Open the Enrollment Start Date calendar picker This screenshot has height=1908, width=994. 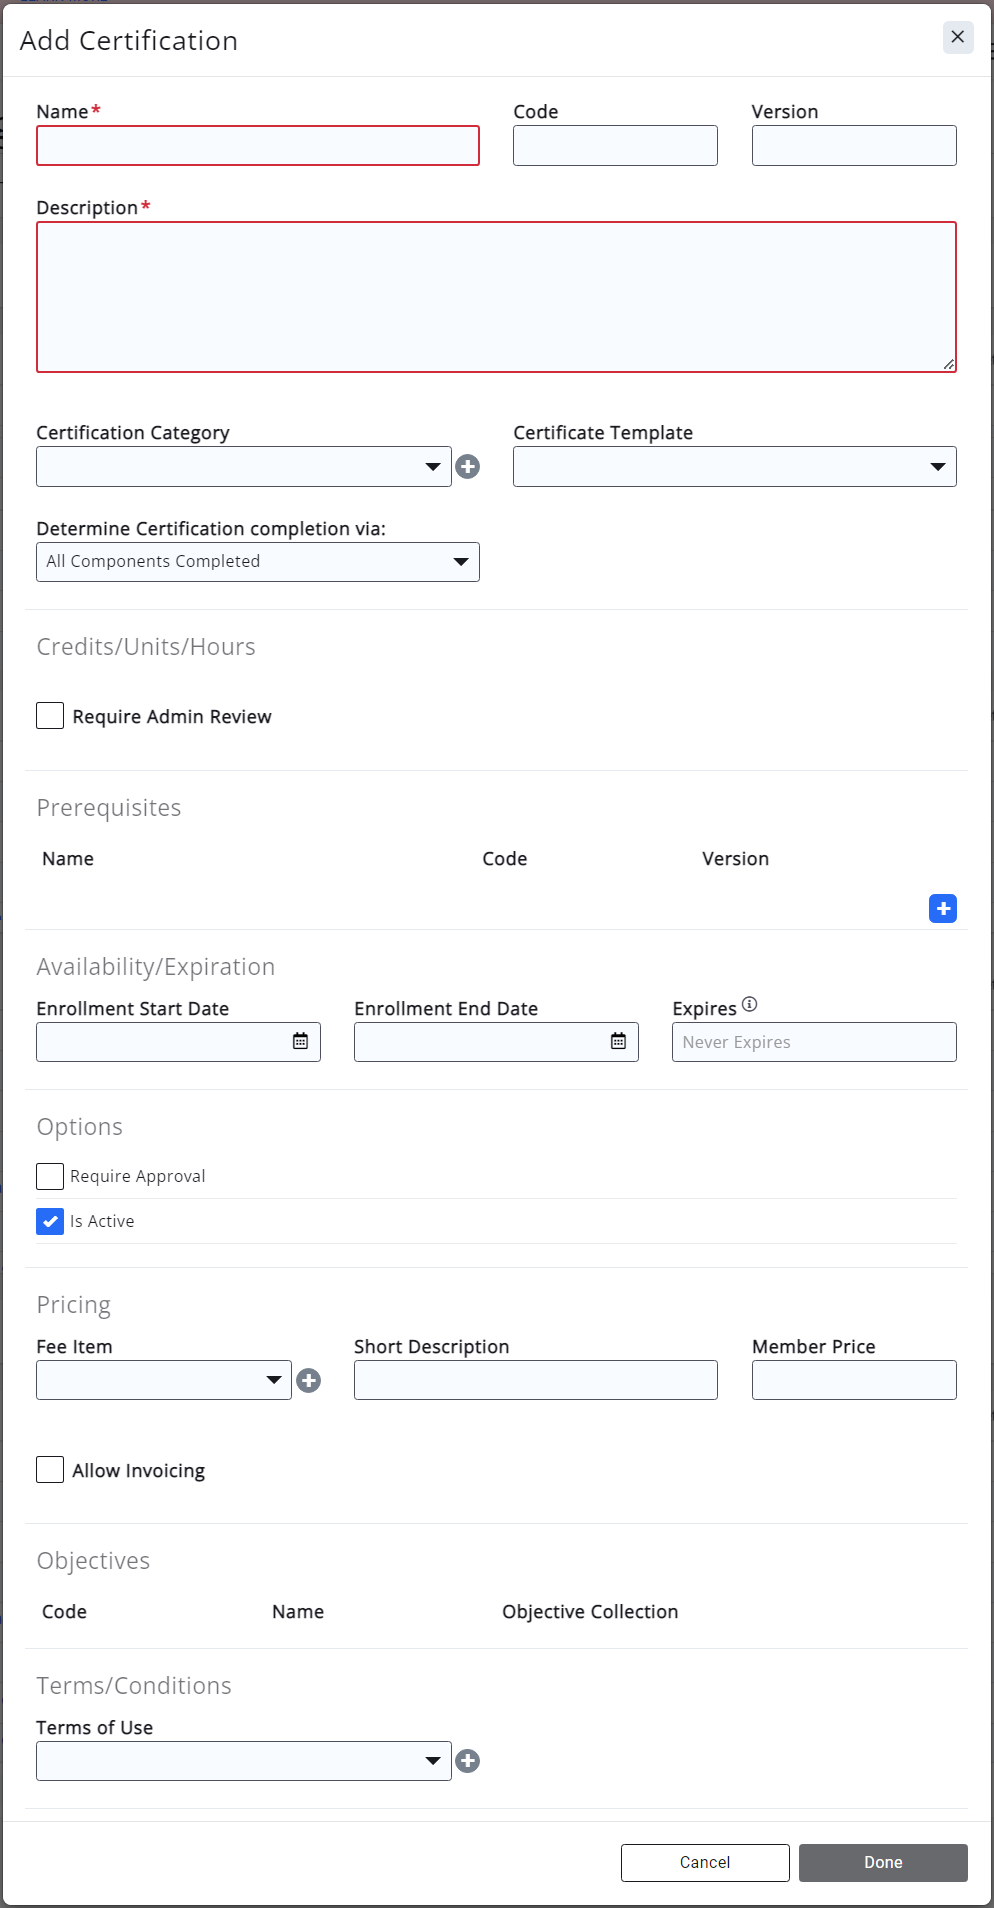(x=300, y=1041)
